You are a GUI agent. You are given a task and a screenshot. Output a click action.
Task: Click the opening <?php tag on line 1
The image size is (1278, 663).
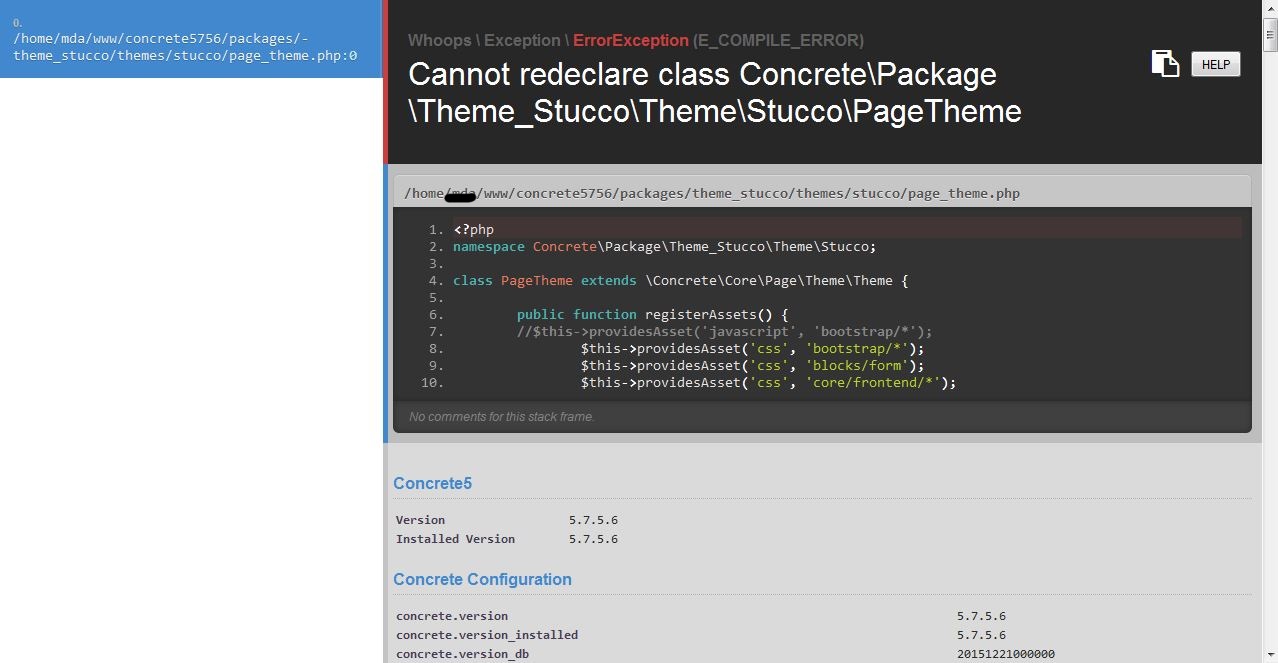click(473, 229)
